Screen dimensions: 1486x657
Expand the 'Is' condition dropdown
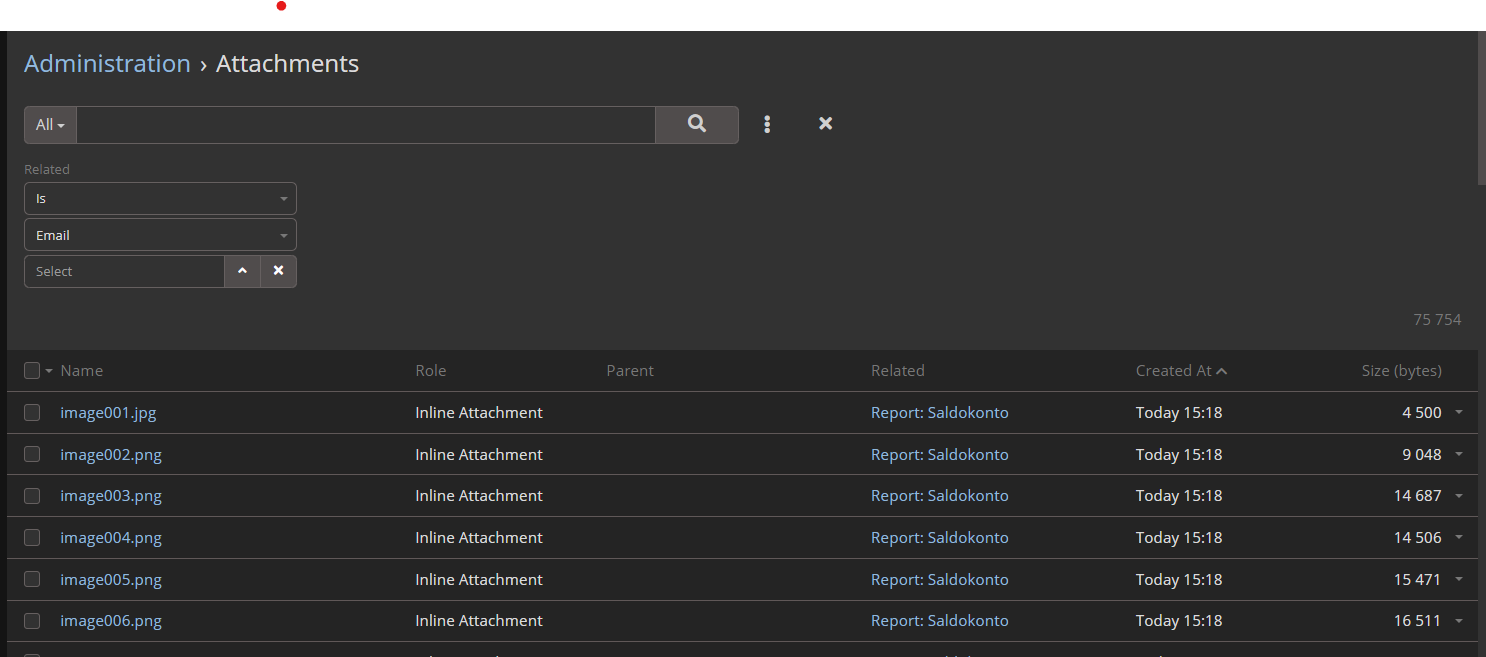[x=160, y=198]
